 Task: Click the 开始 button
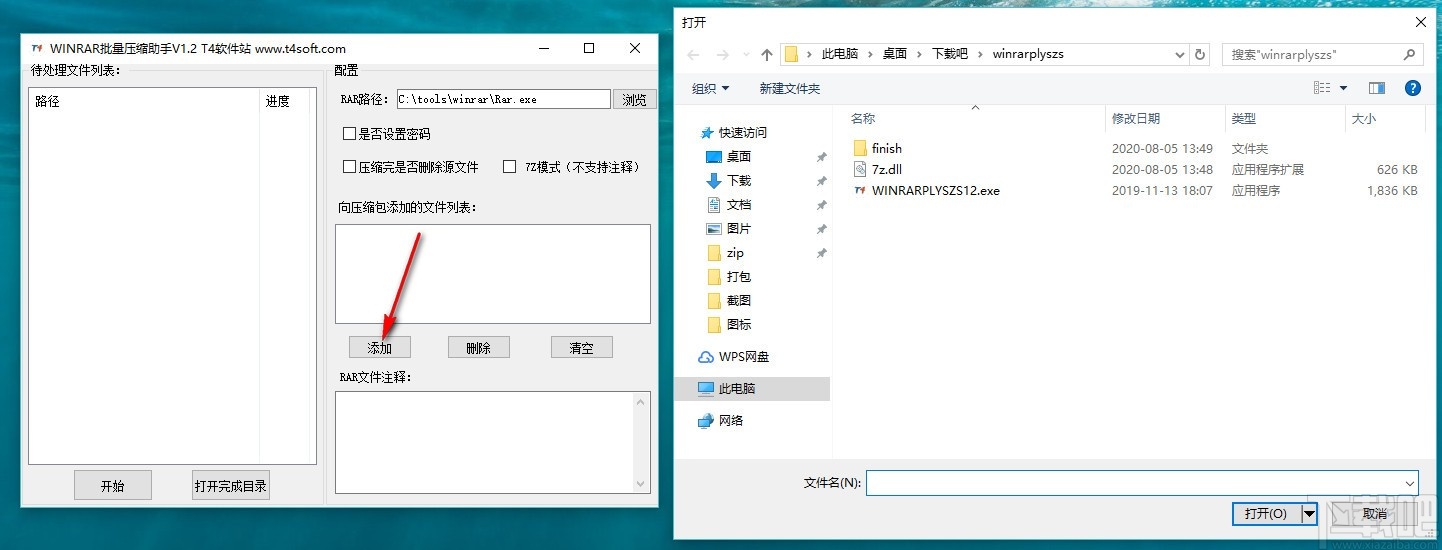[113, 485]
